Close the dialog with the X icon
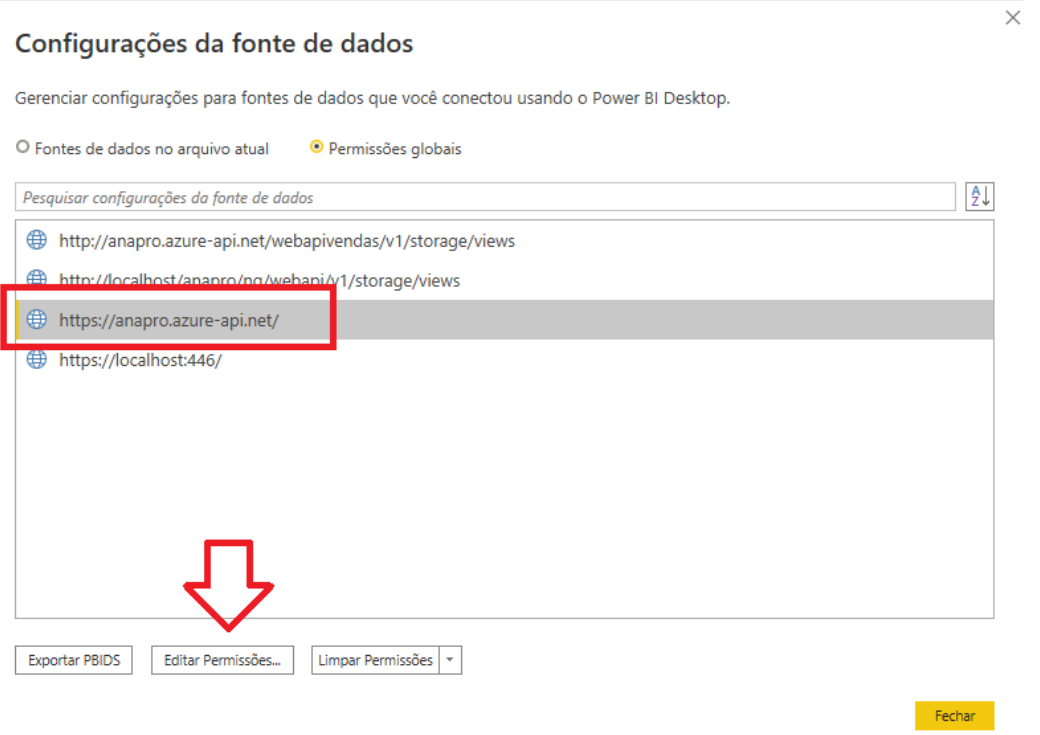1040x735 pixels. [1013, 18]
